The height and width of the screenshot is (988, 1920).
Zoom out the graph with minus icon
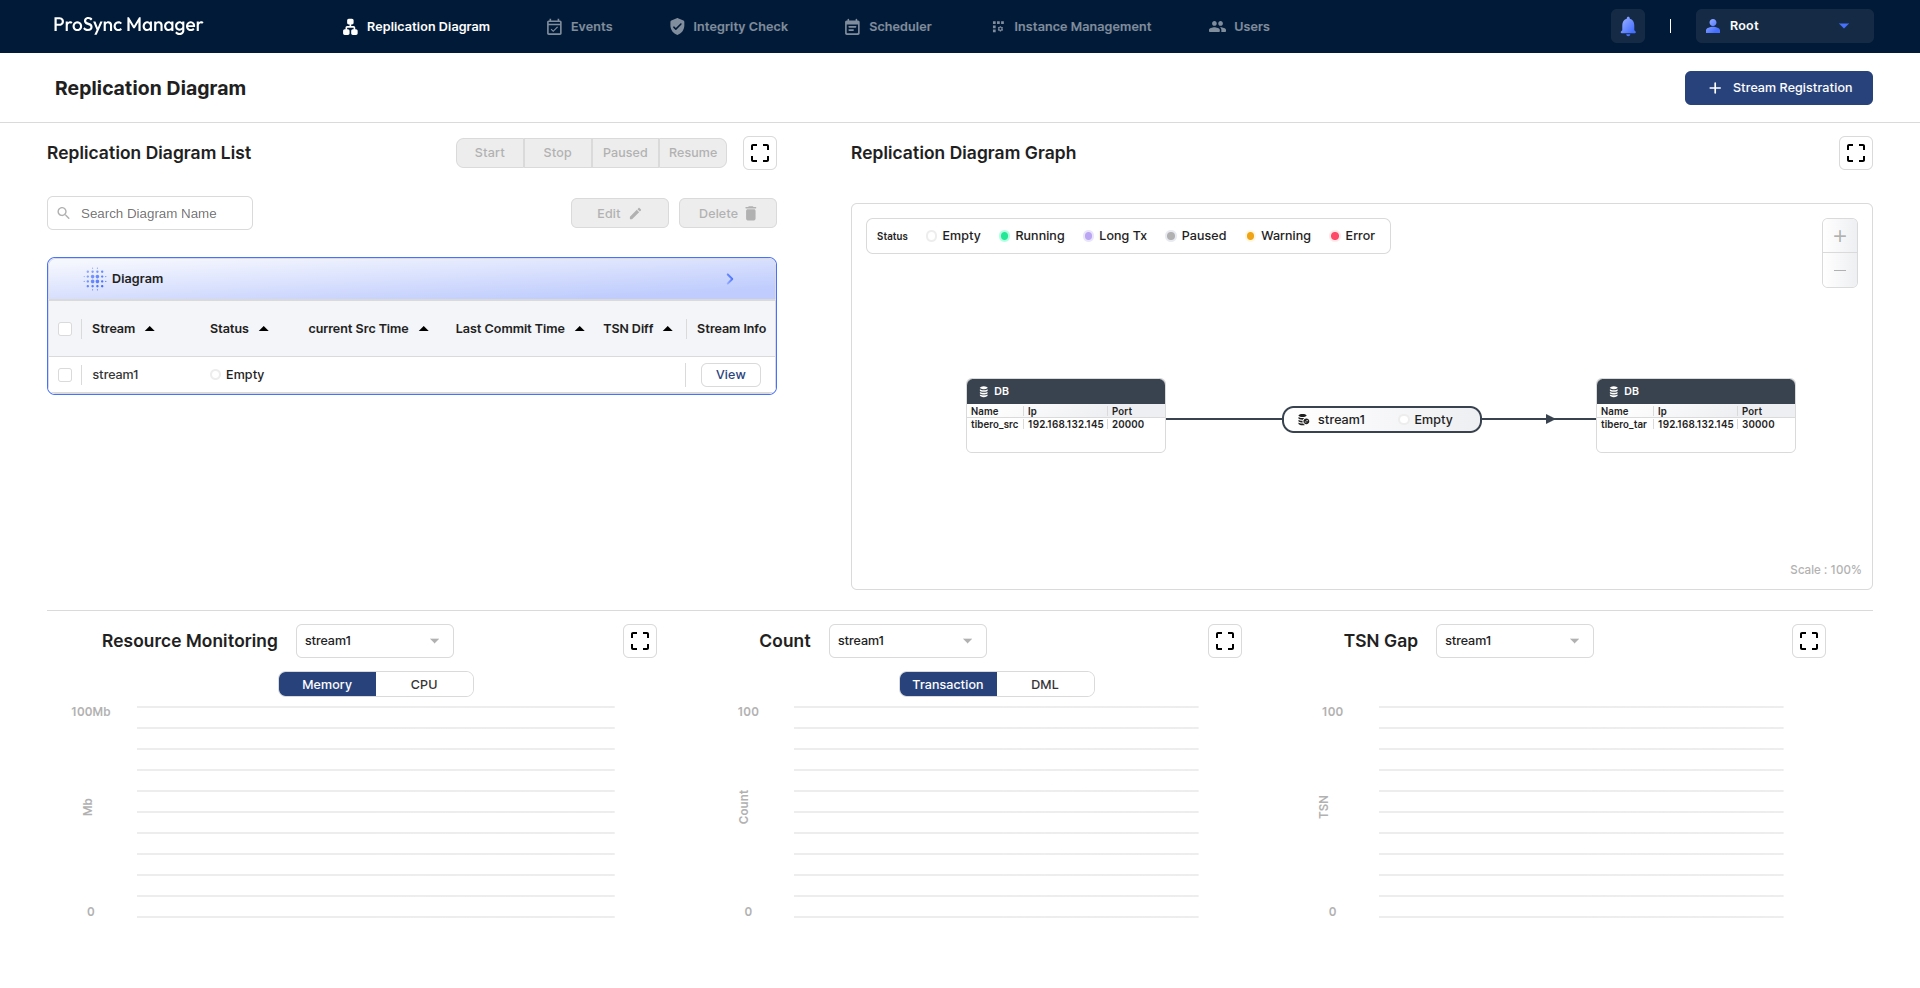(x=1839, y=270)
